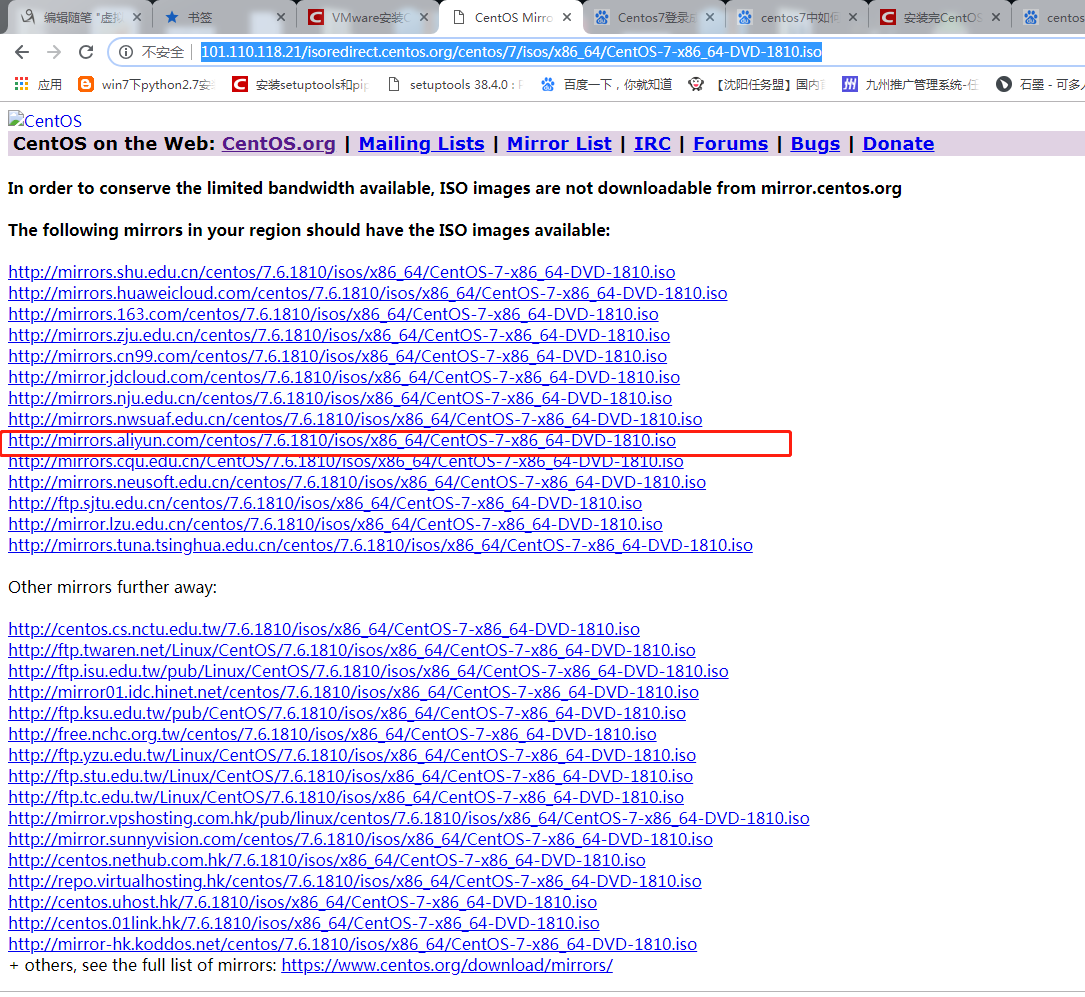This screenshot has height=997, width=1085.
Task: Open the Mirror List link
Action: coord(559,143)
